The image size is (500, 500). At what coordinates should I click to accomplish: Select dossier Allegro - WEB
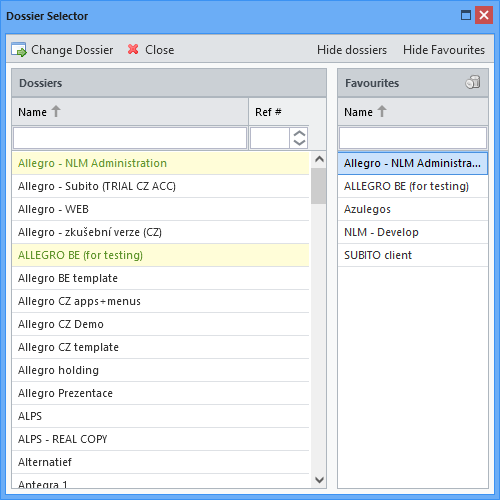pyautogui.click(x=161, y=209)
